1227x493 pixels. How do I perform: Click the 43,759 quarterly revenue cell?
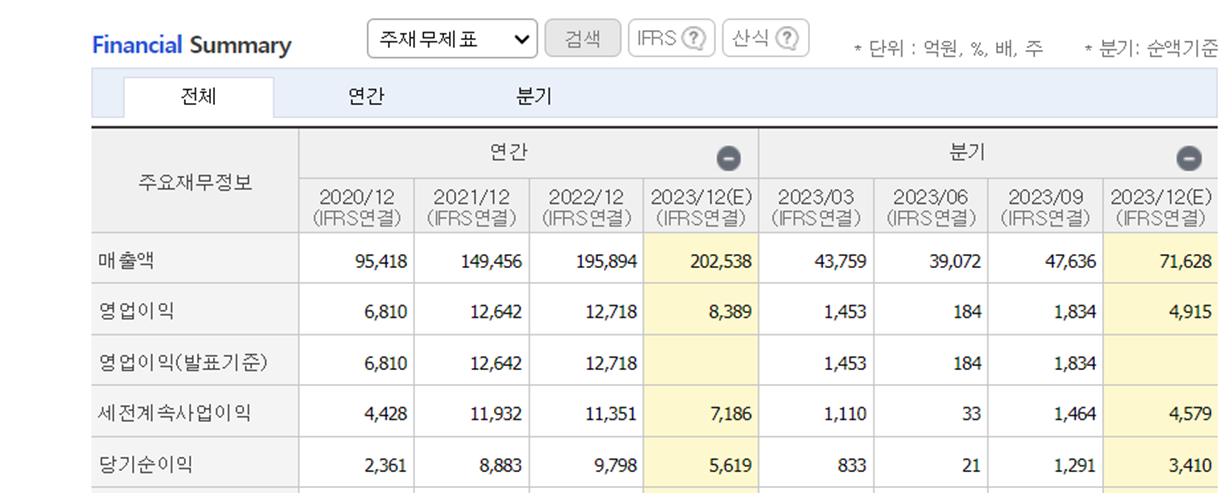coord(816,260)
